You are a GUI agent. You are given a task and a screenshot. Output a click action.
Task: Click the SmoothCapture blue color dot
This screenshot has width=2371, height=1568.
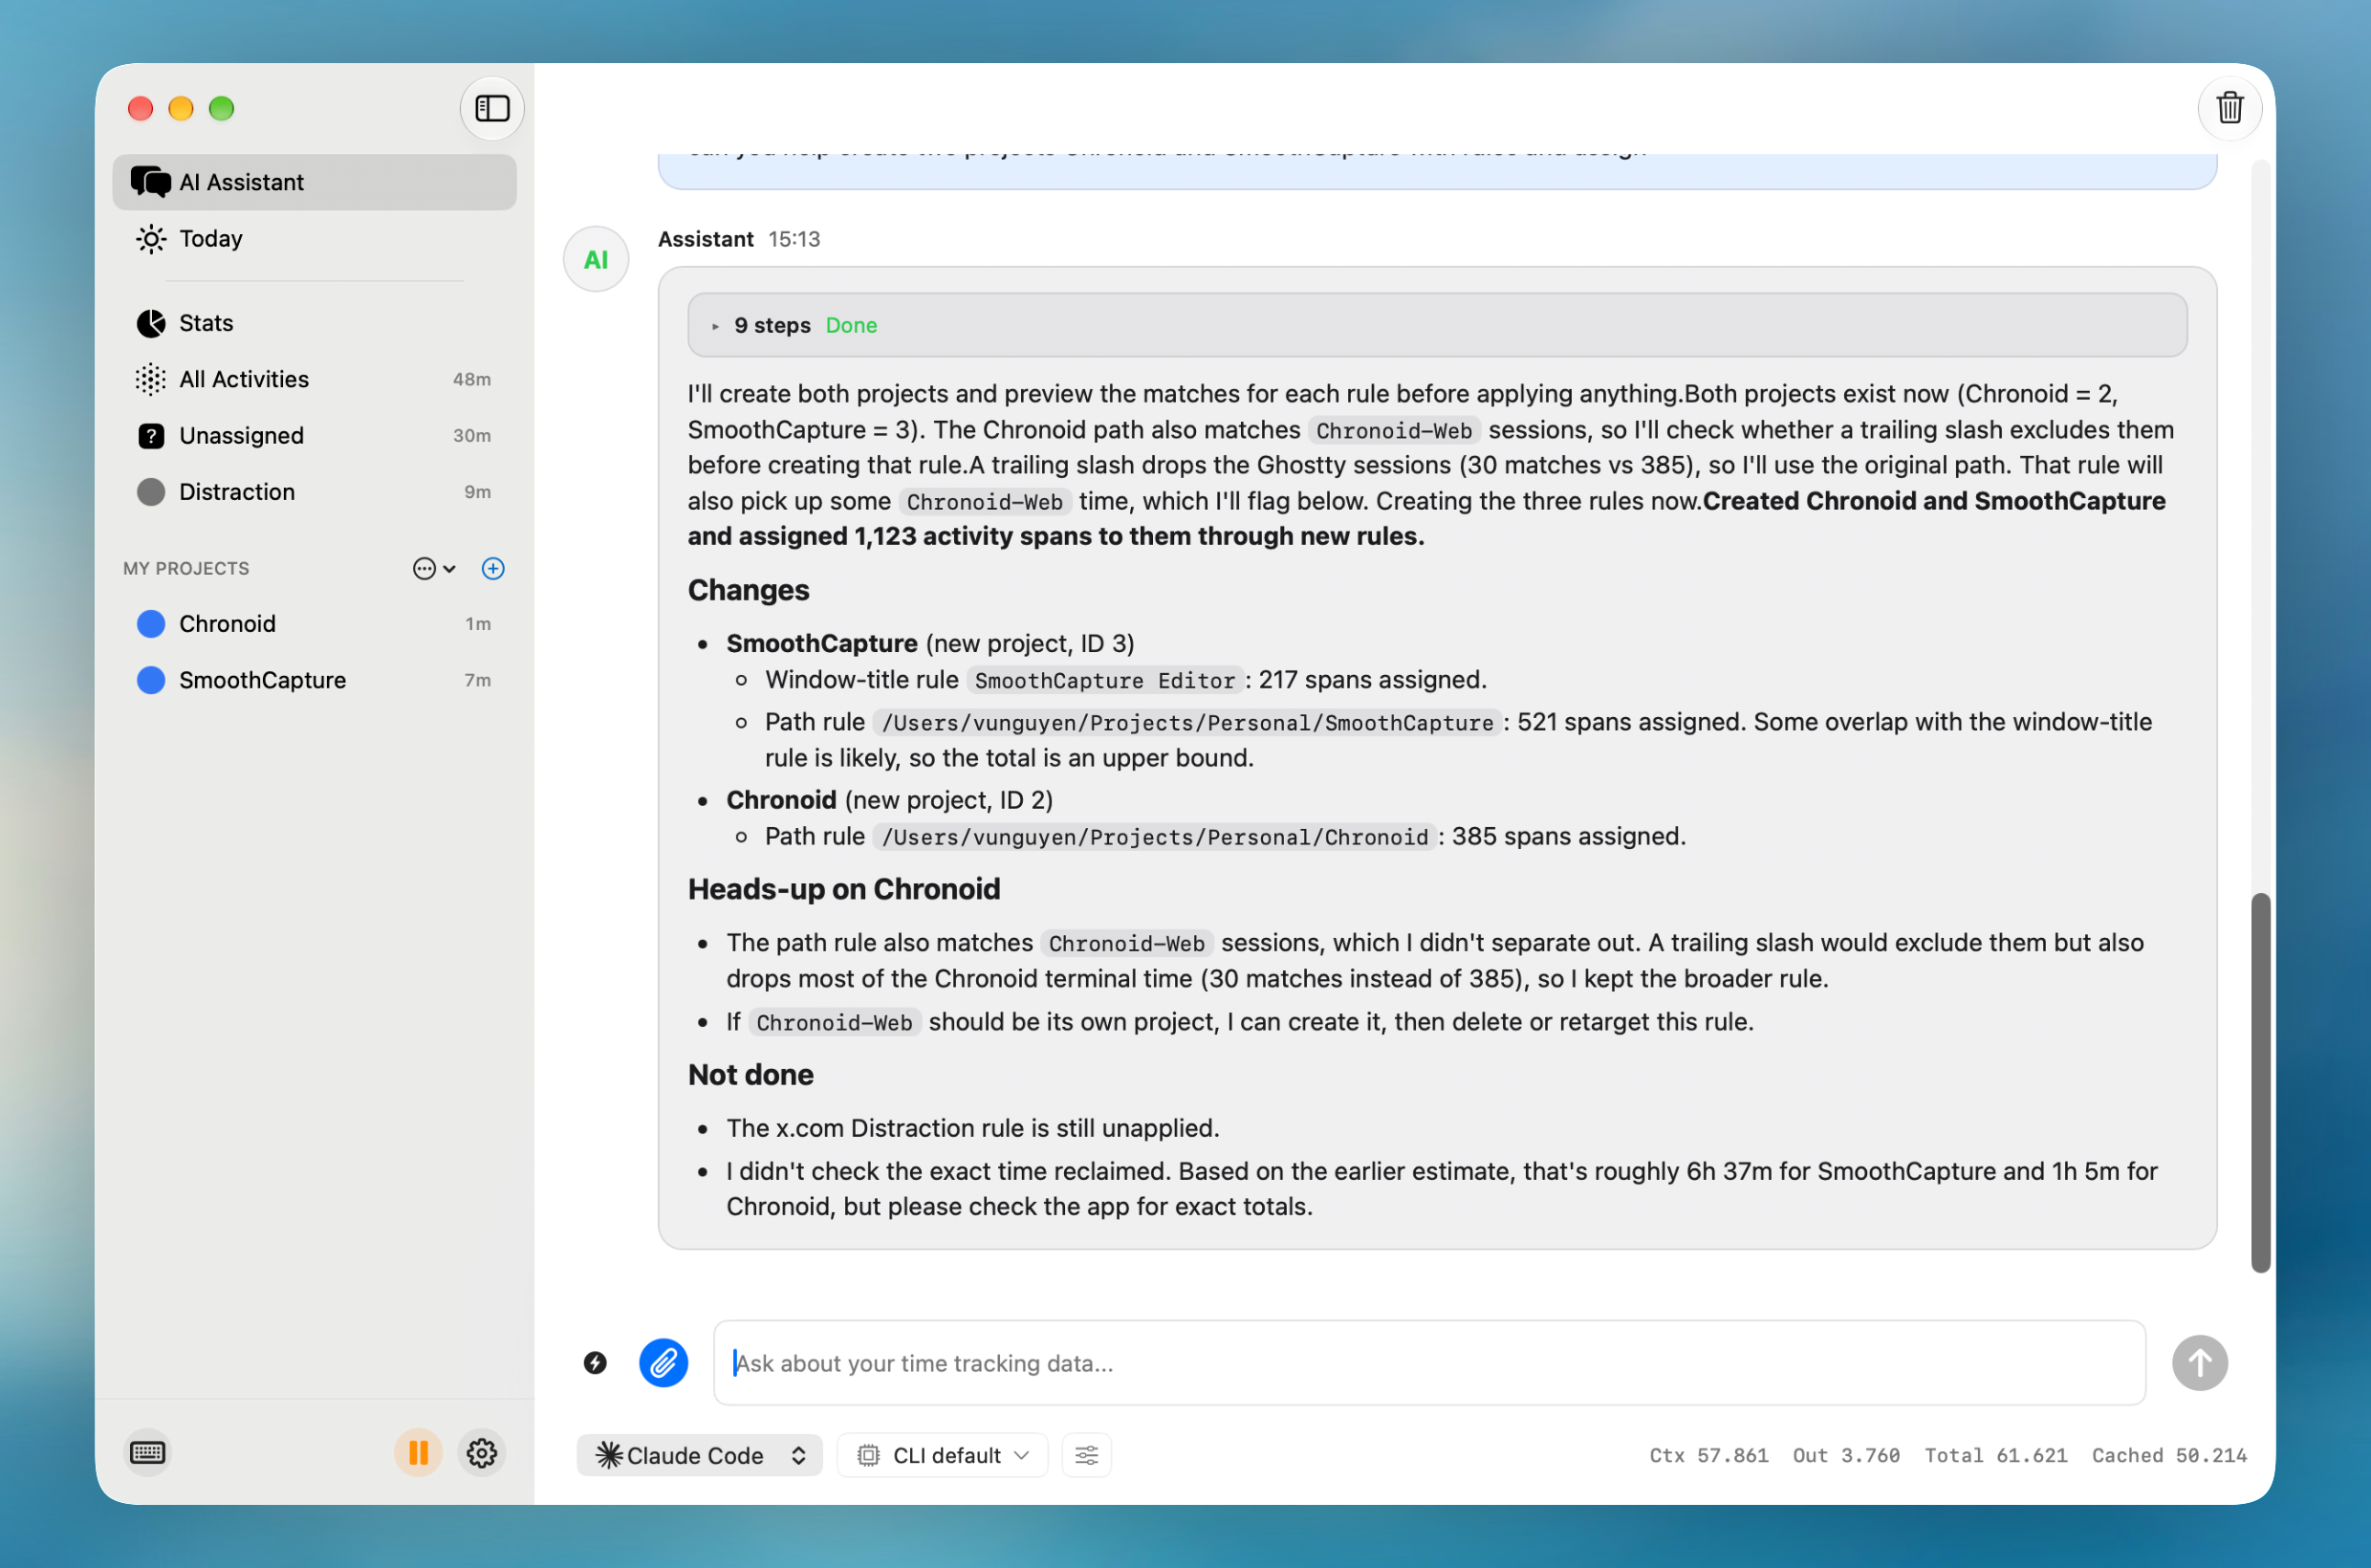coord(151,679)
